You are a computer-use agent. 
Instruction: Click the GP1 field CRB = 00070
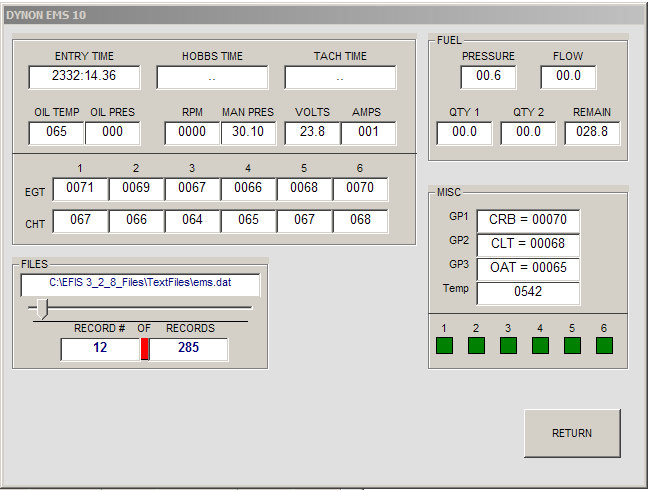pos(528,221)
